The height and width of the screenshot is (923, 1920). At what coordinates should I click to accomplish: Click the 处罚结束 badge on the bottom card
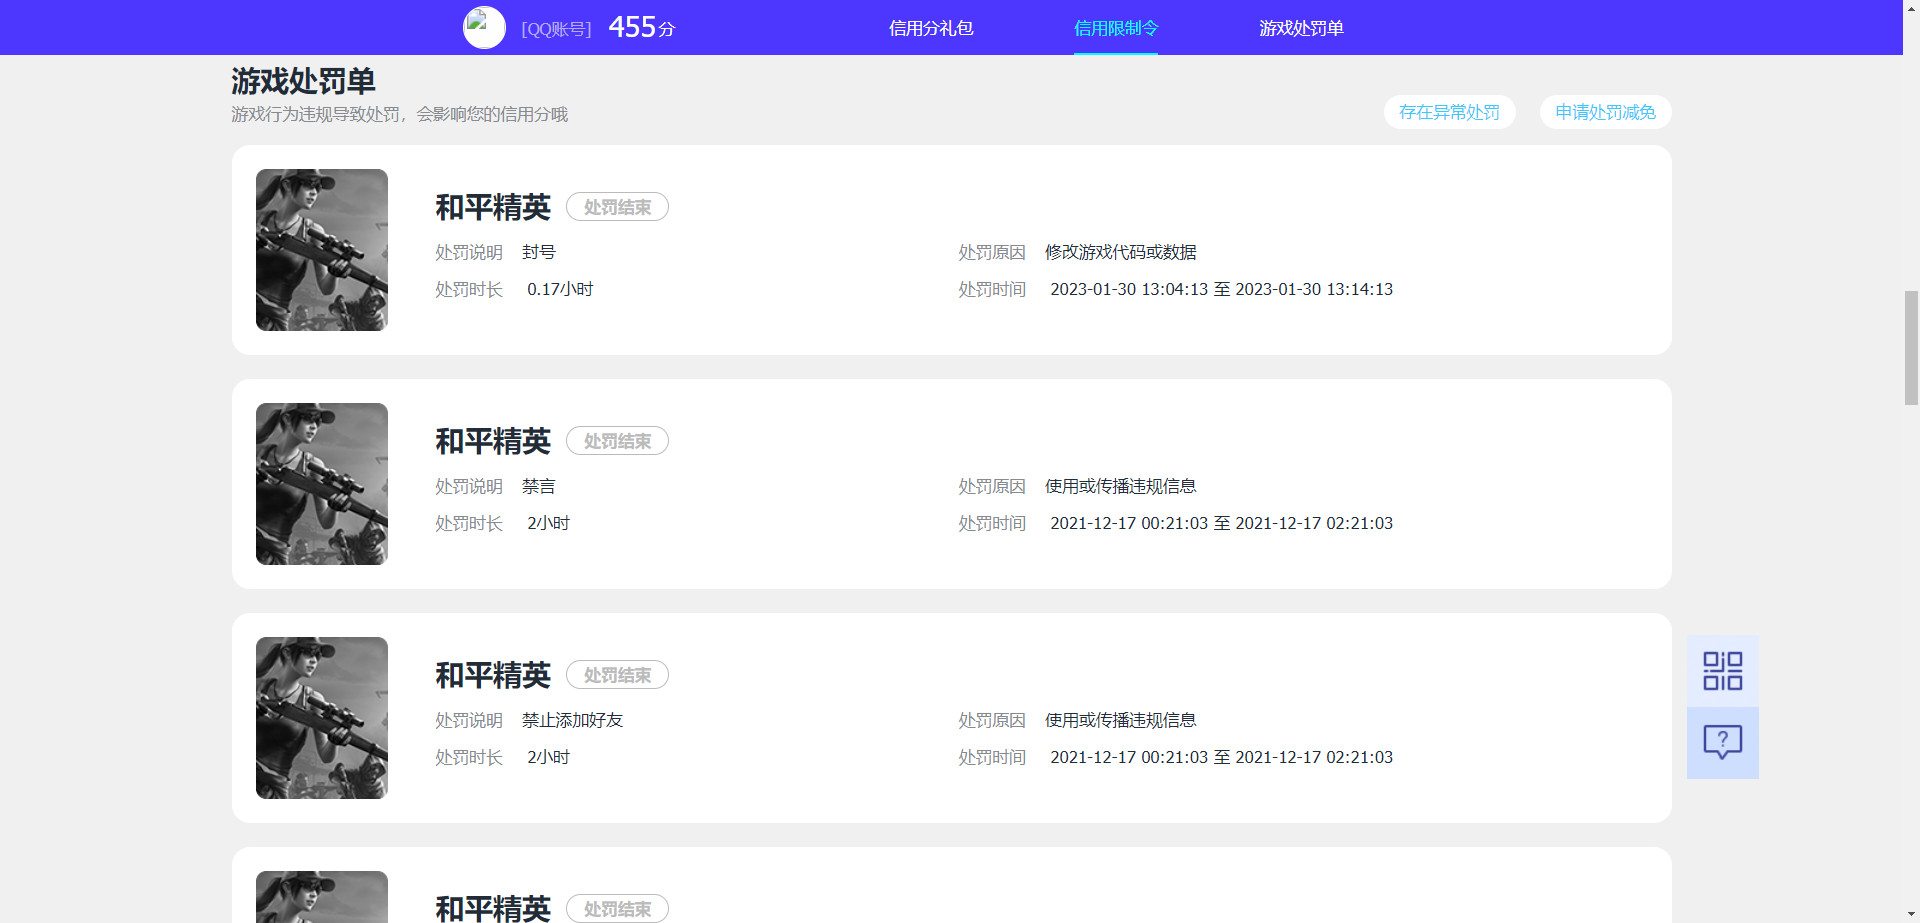(x=617, y=909)
